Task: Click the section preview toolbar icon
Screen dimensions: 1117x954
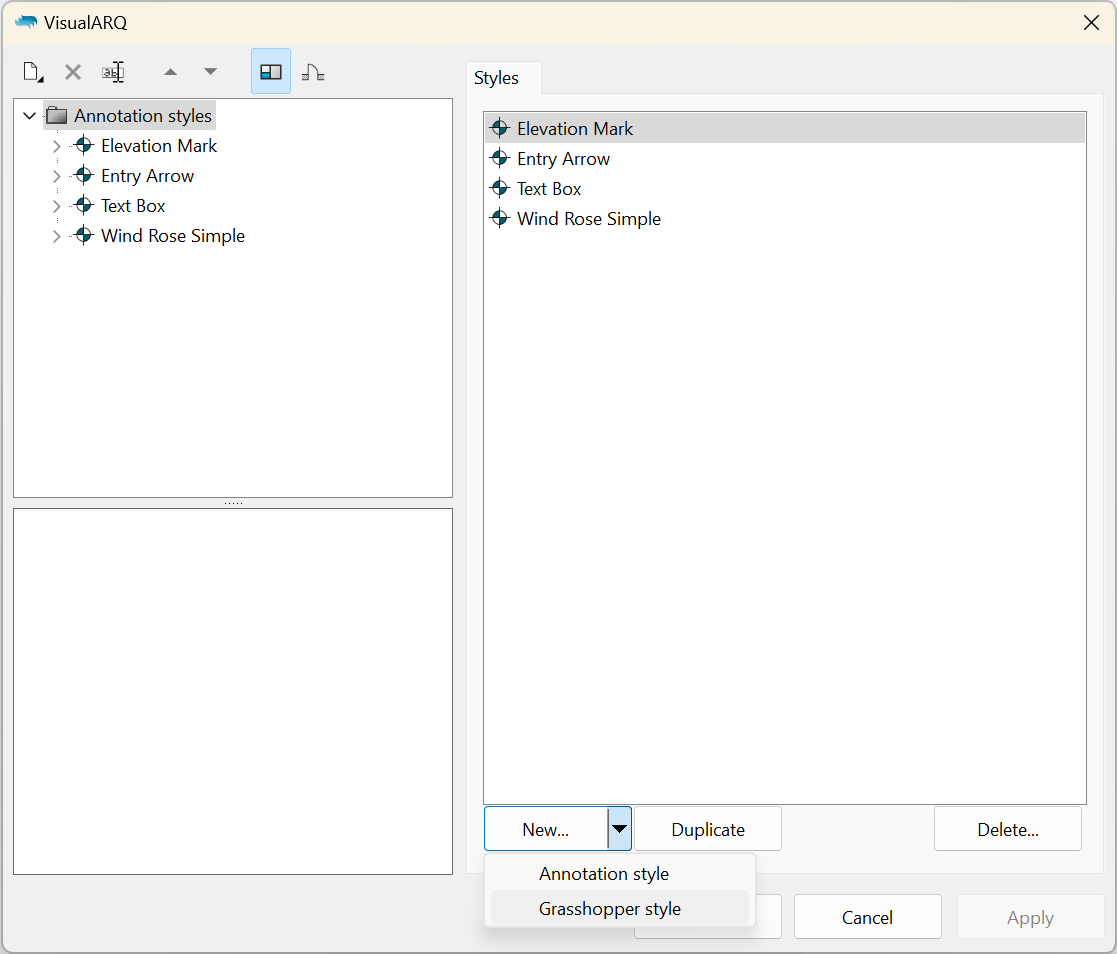Action: (x=313, y=72)
